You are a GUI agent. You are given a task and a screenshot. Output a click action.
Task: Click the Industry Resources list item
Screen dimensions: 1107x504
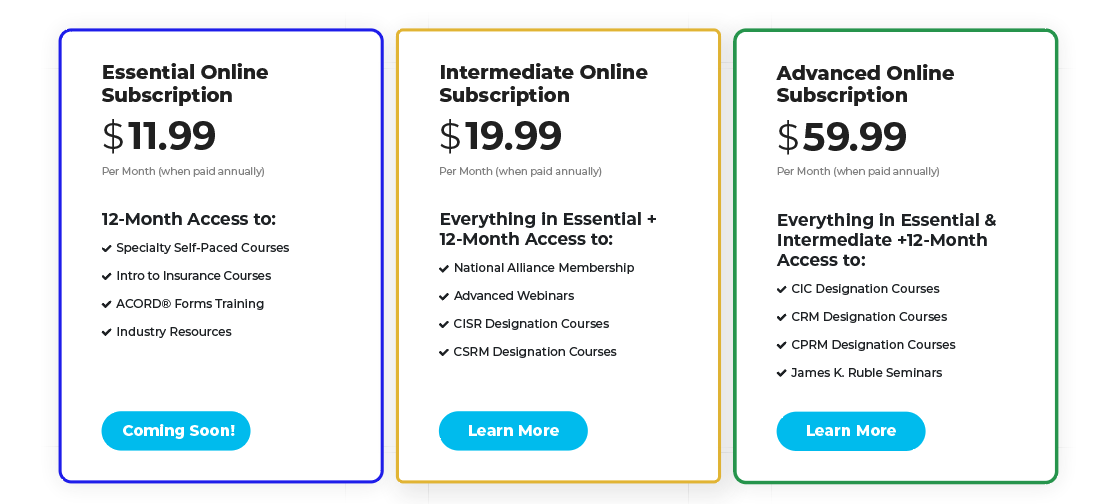[x=173, y=332]
